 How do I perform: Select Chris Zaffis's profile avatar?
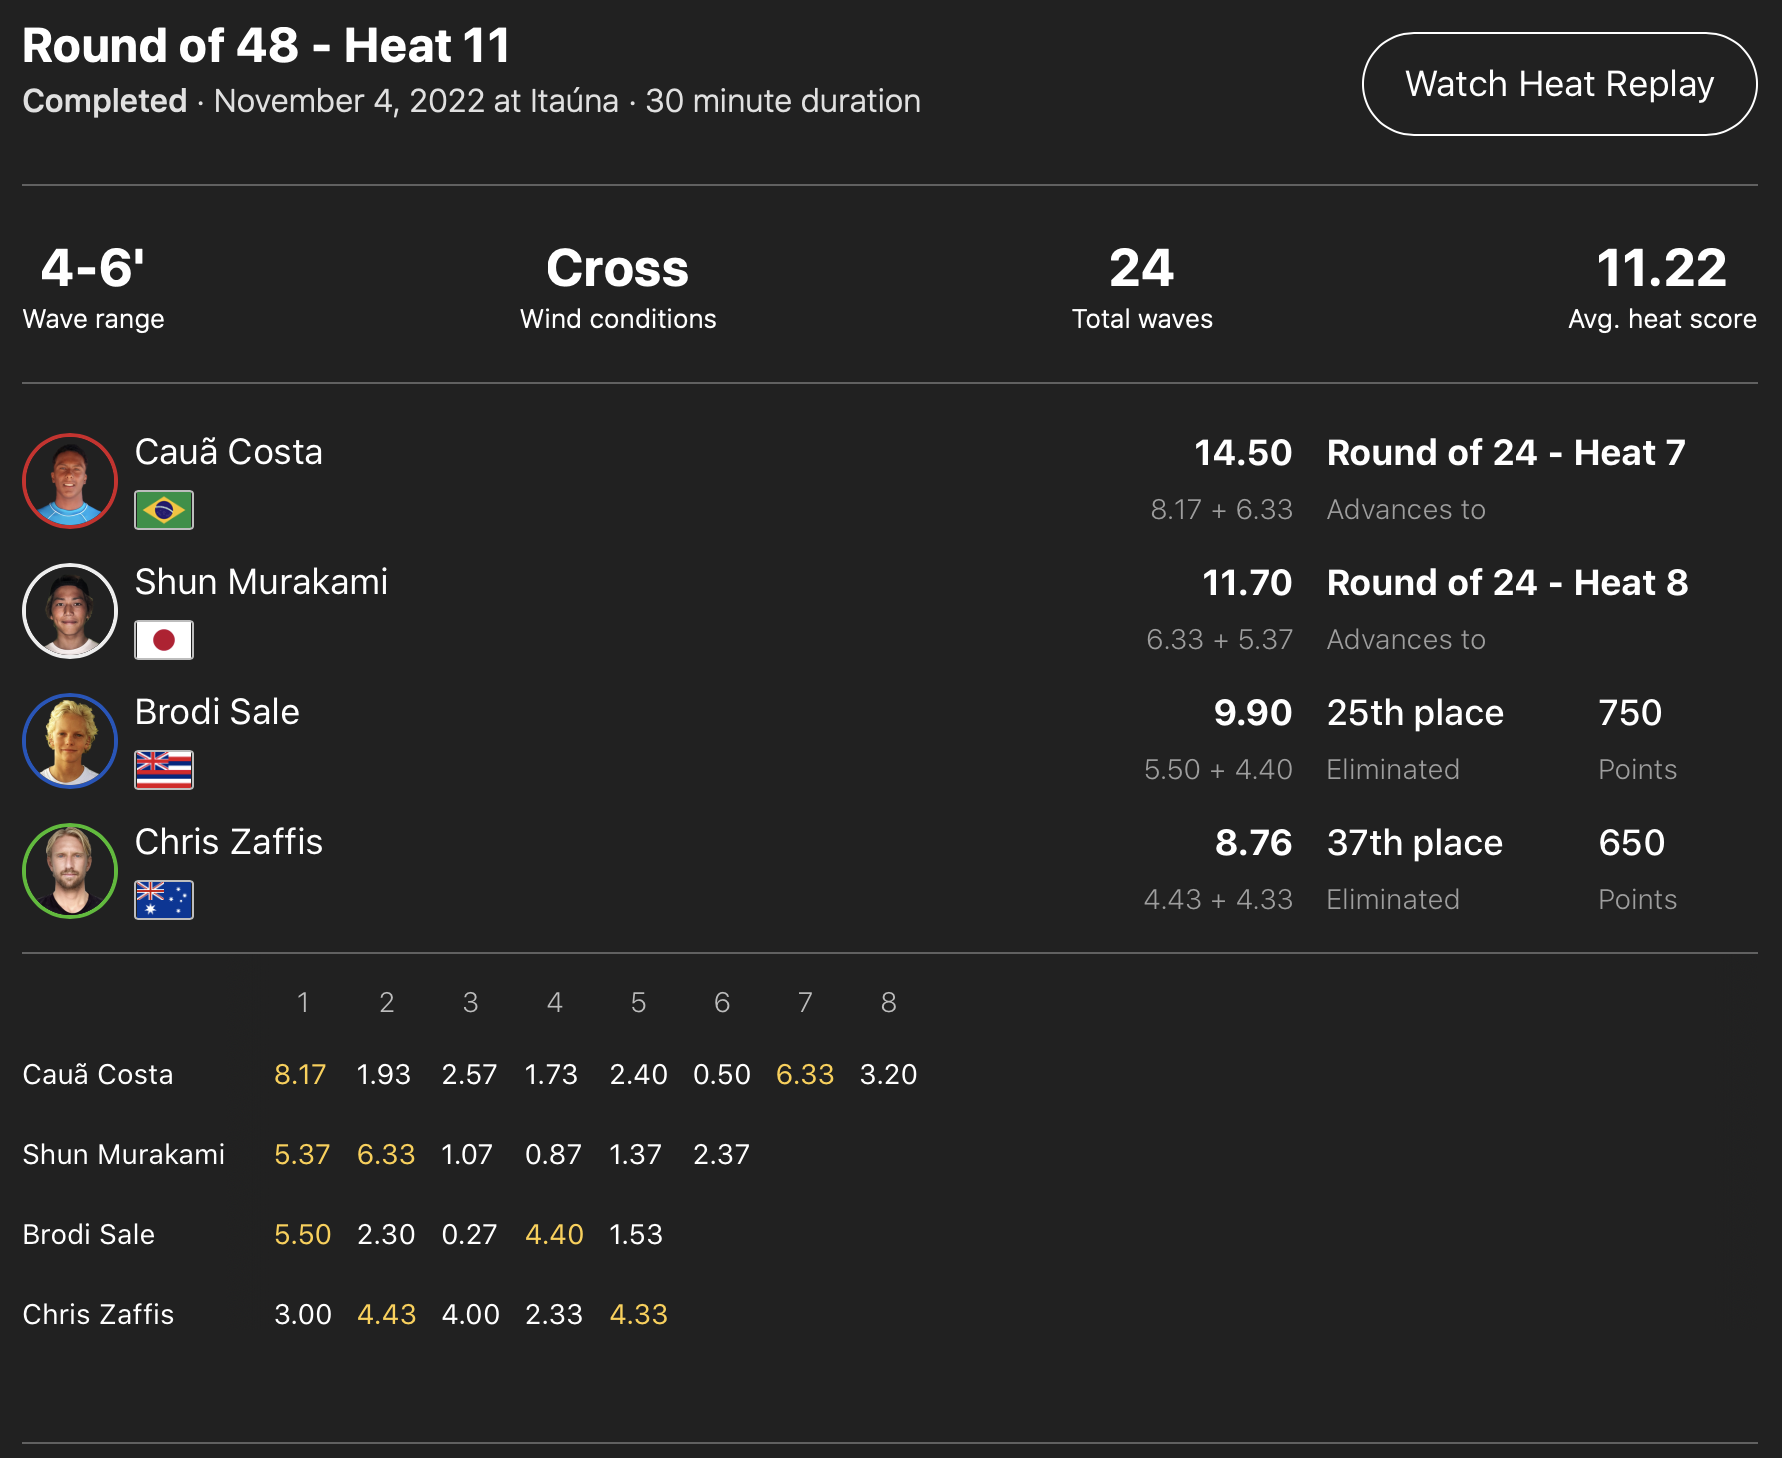(x=70, y=871)
